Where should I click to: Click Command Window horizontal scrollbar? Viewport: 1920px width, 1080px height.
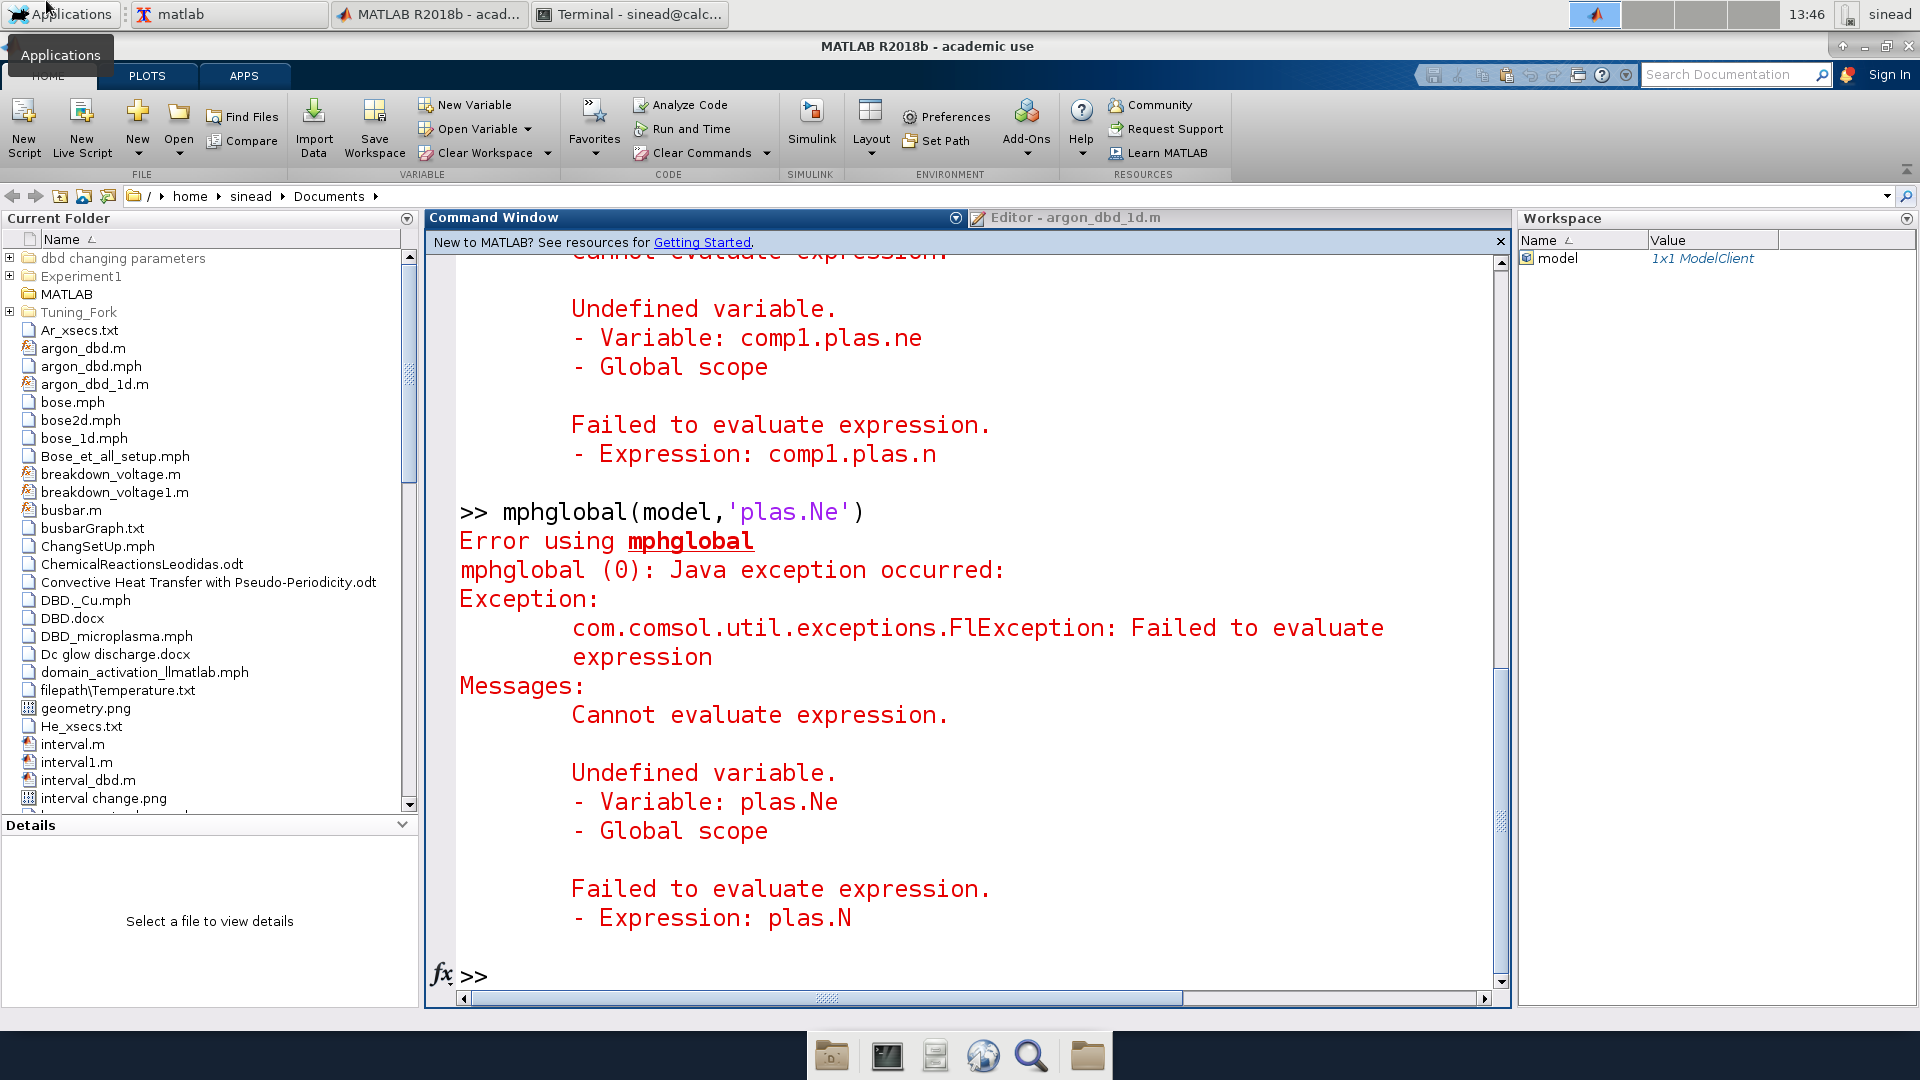click(x=826, y=998)
